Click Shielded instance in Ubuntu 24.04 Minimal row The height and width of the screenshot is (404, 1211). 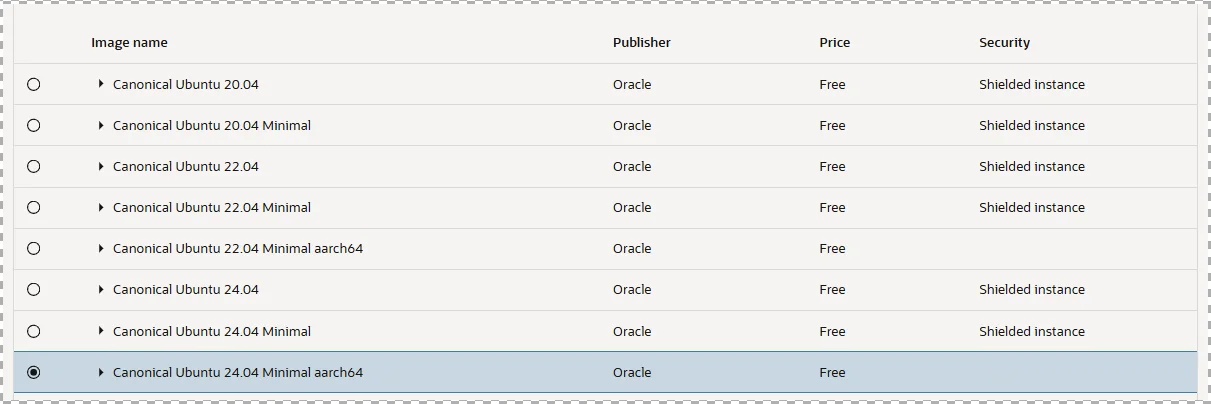[1032, 332]
